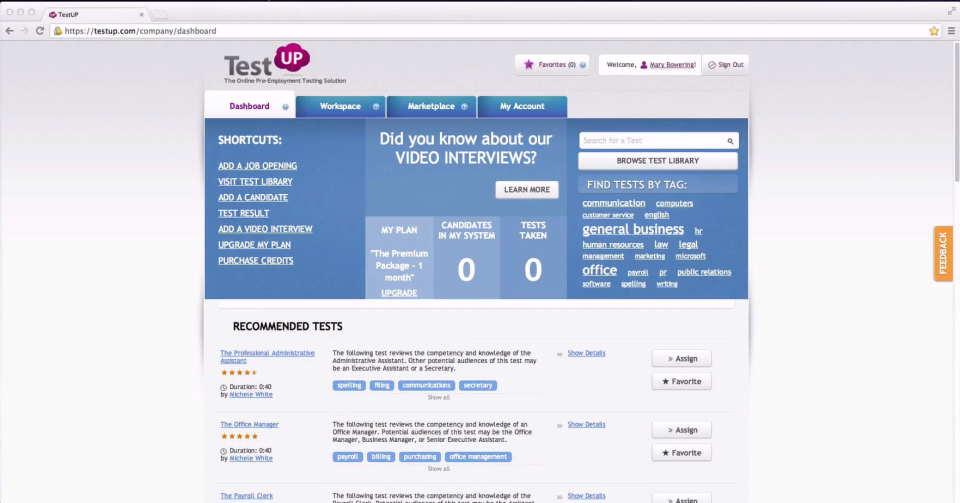Open The Professional Administrative Assistant test link
The image size is (960, 503).
click(267, 357)
